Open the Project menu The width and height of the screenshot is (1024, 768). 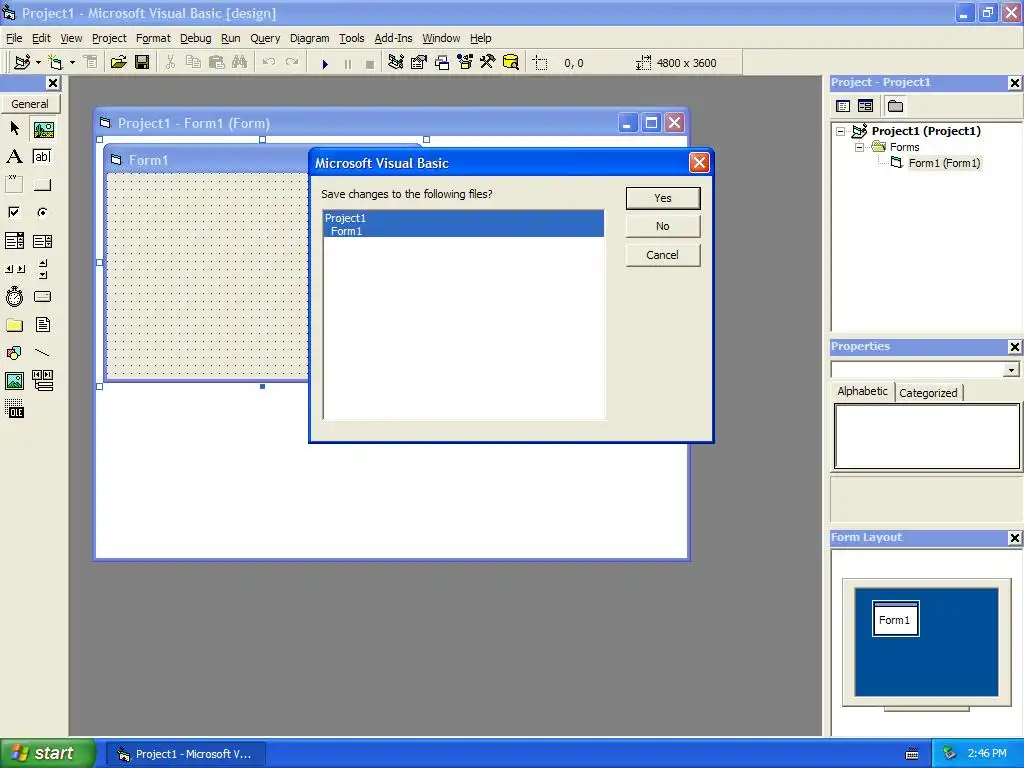pyautogui.click(x=109, y=38)
